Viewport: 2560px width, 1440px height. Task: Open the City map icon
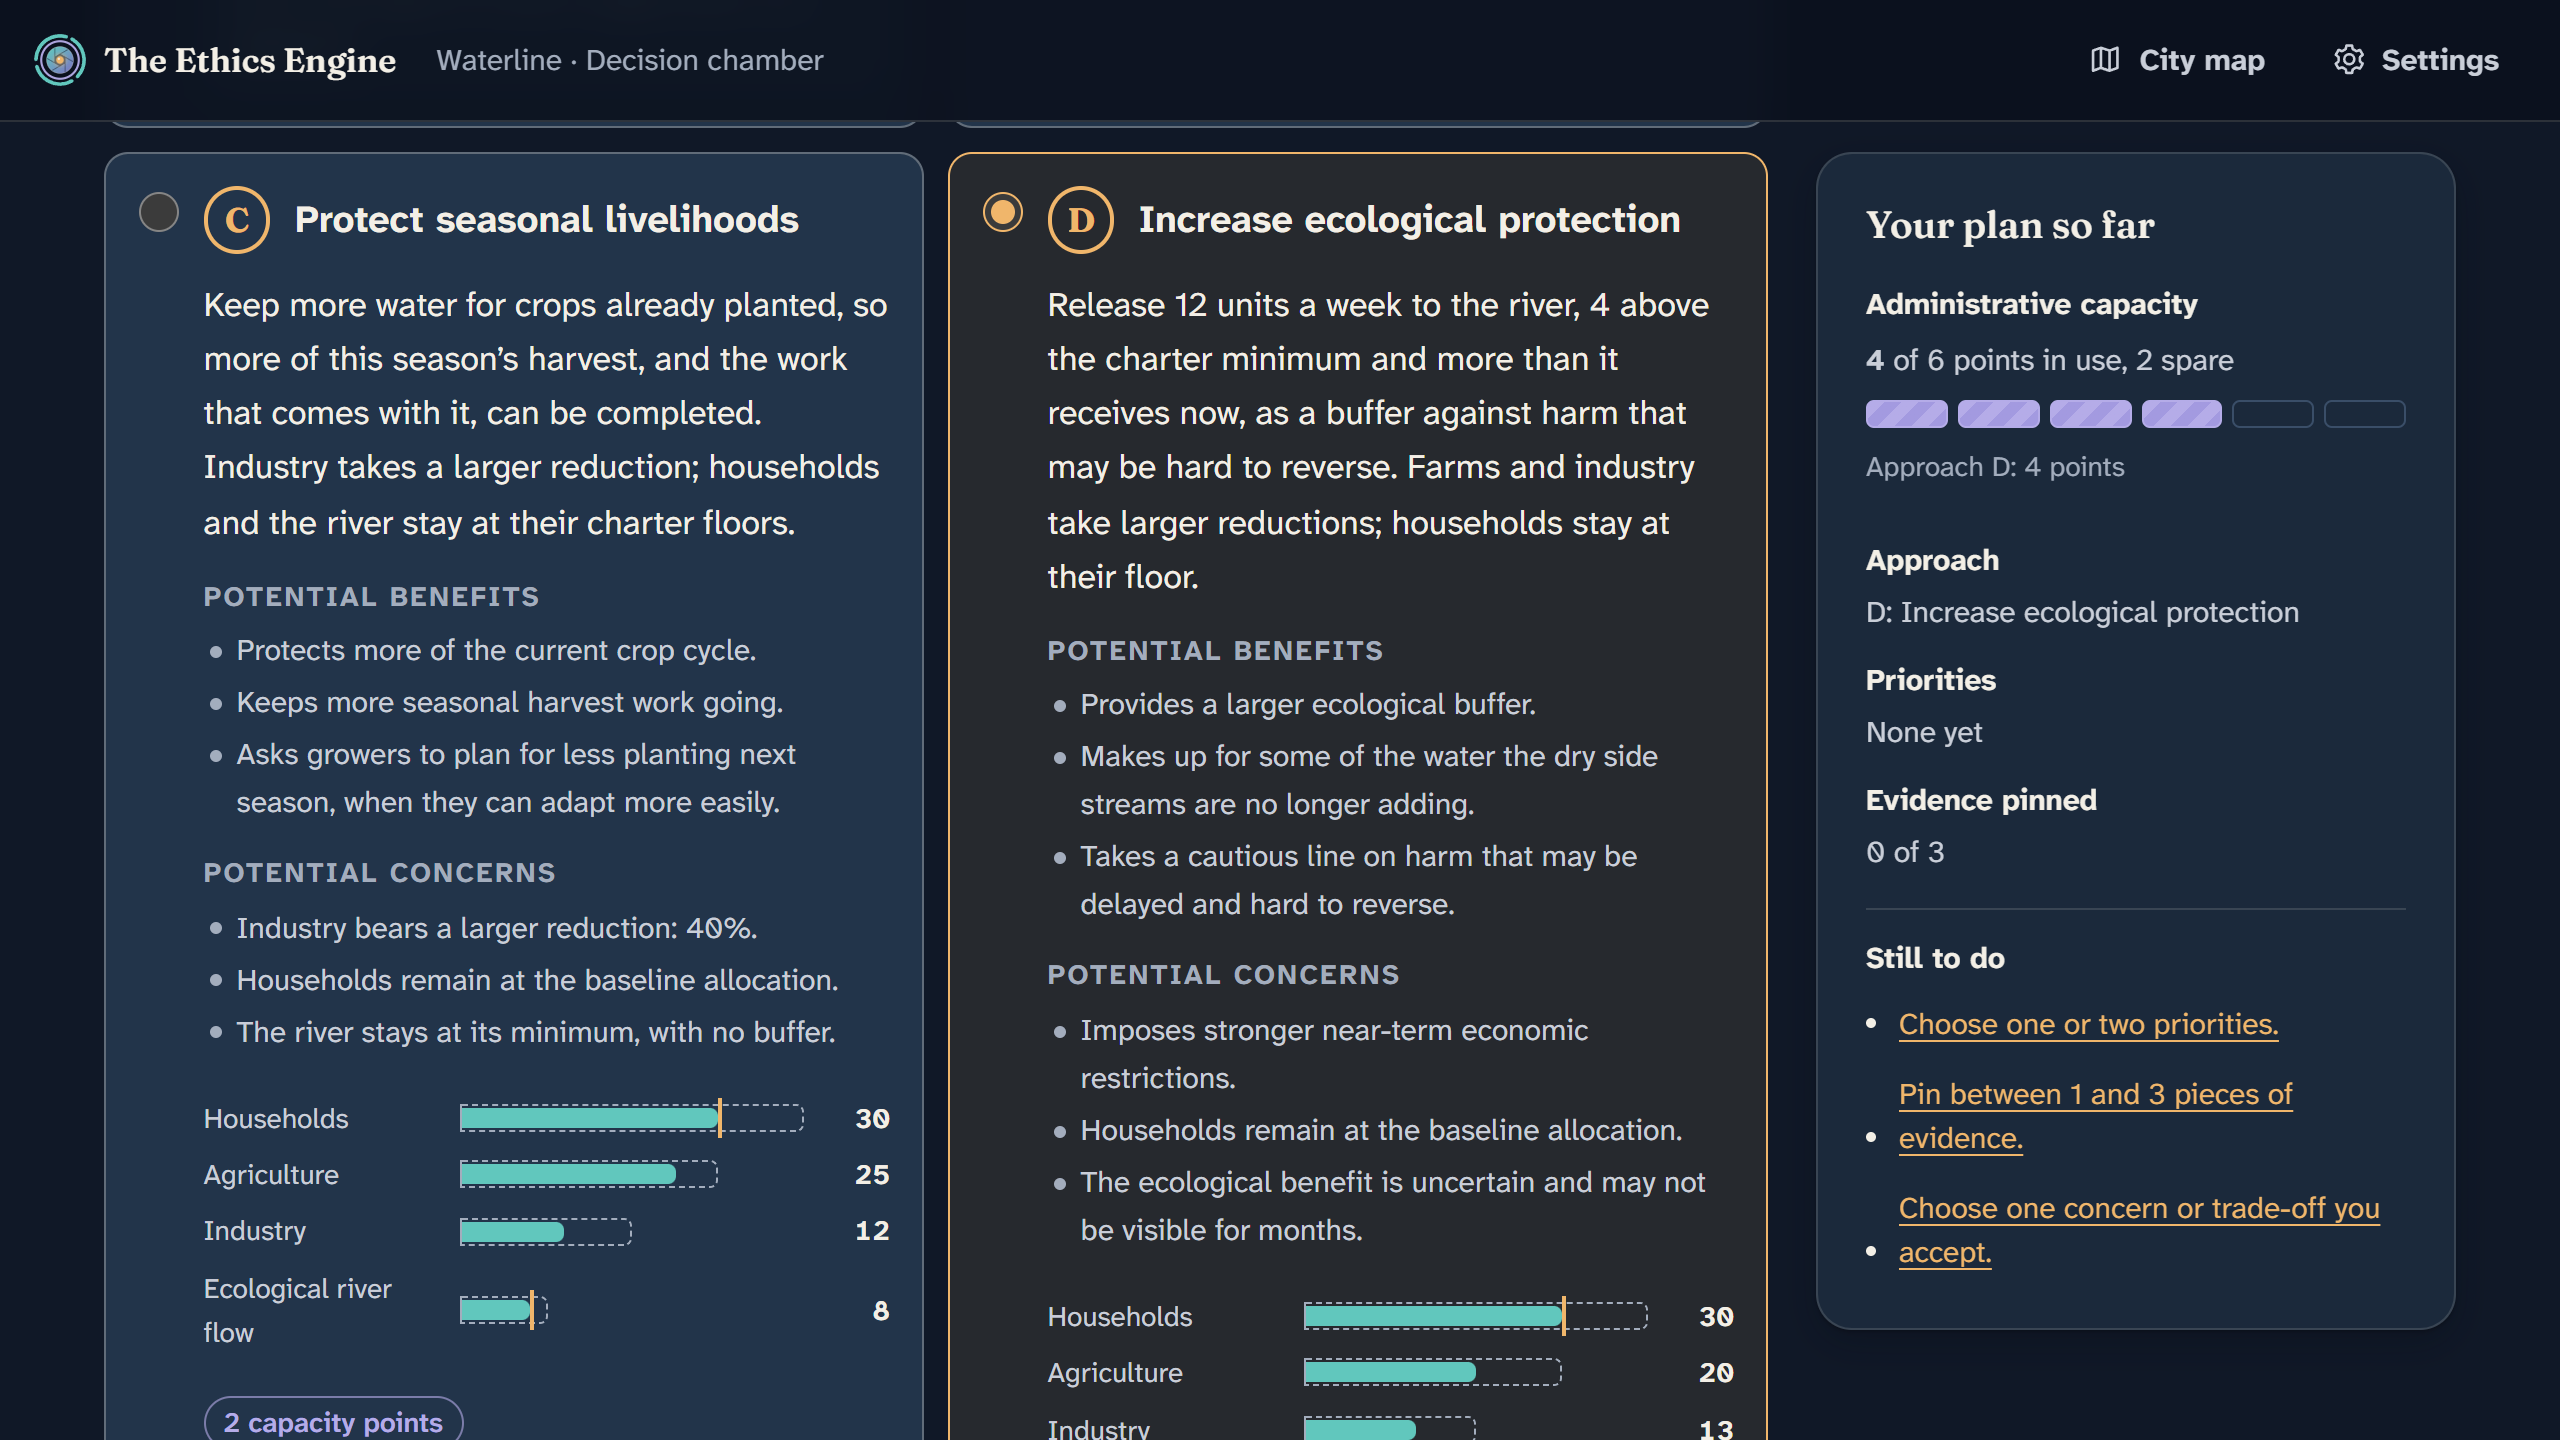(2104, 60)
